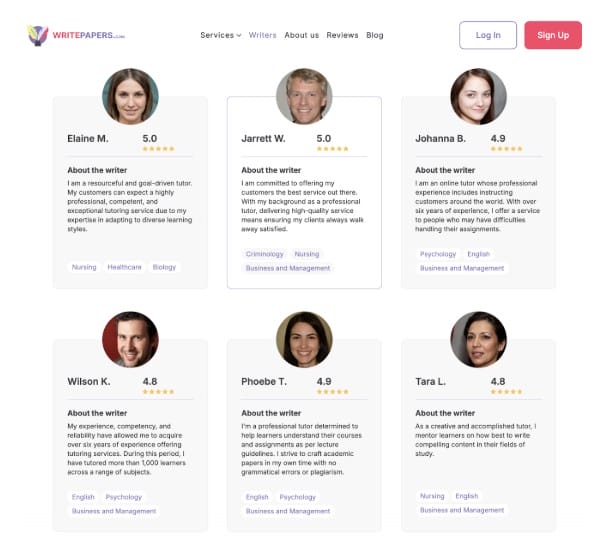Select Jarrett W.'s avatar picture

(304, 96)
